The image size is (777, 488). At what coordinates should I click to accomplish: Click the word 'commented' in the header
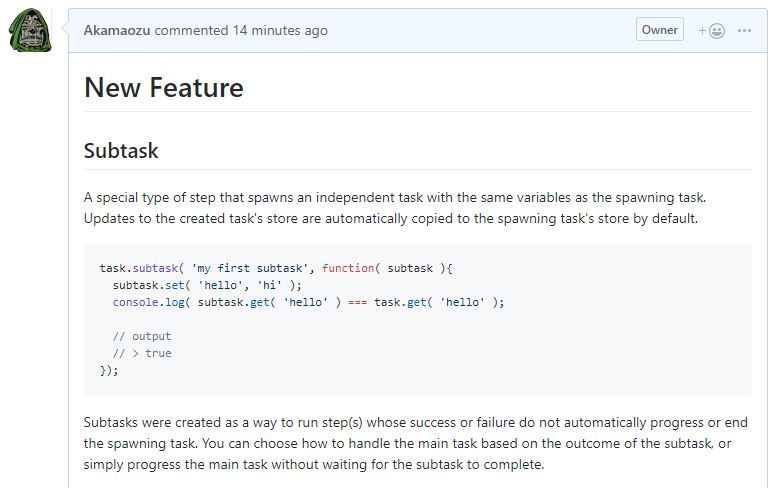[x=190, y=30]
